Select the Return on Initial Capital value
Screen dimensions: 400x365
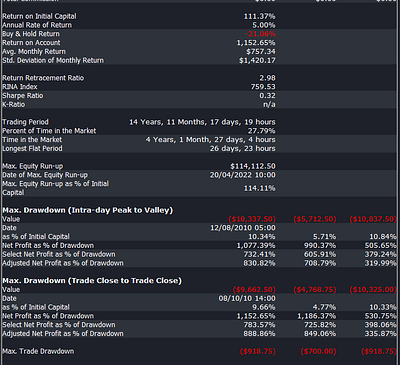pos(259,16)
